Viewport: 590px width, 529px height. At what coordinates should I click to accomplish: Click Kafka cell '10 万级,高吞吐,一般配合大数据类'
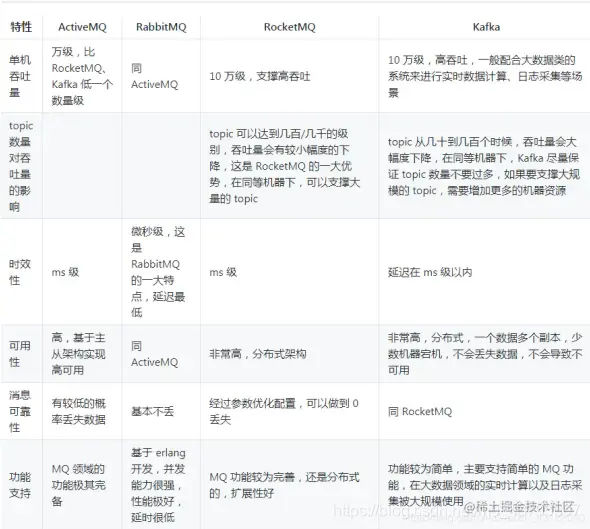coord(485,76)
